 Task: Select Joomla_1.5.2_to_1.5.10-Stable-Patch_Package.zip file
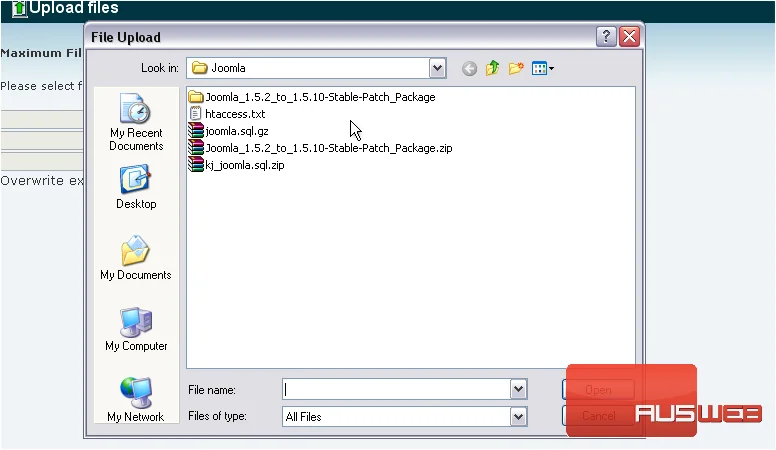tap(321, 148)
